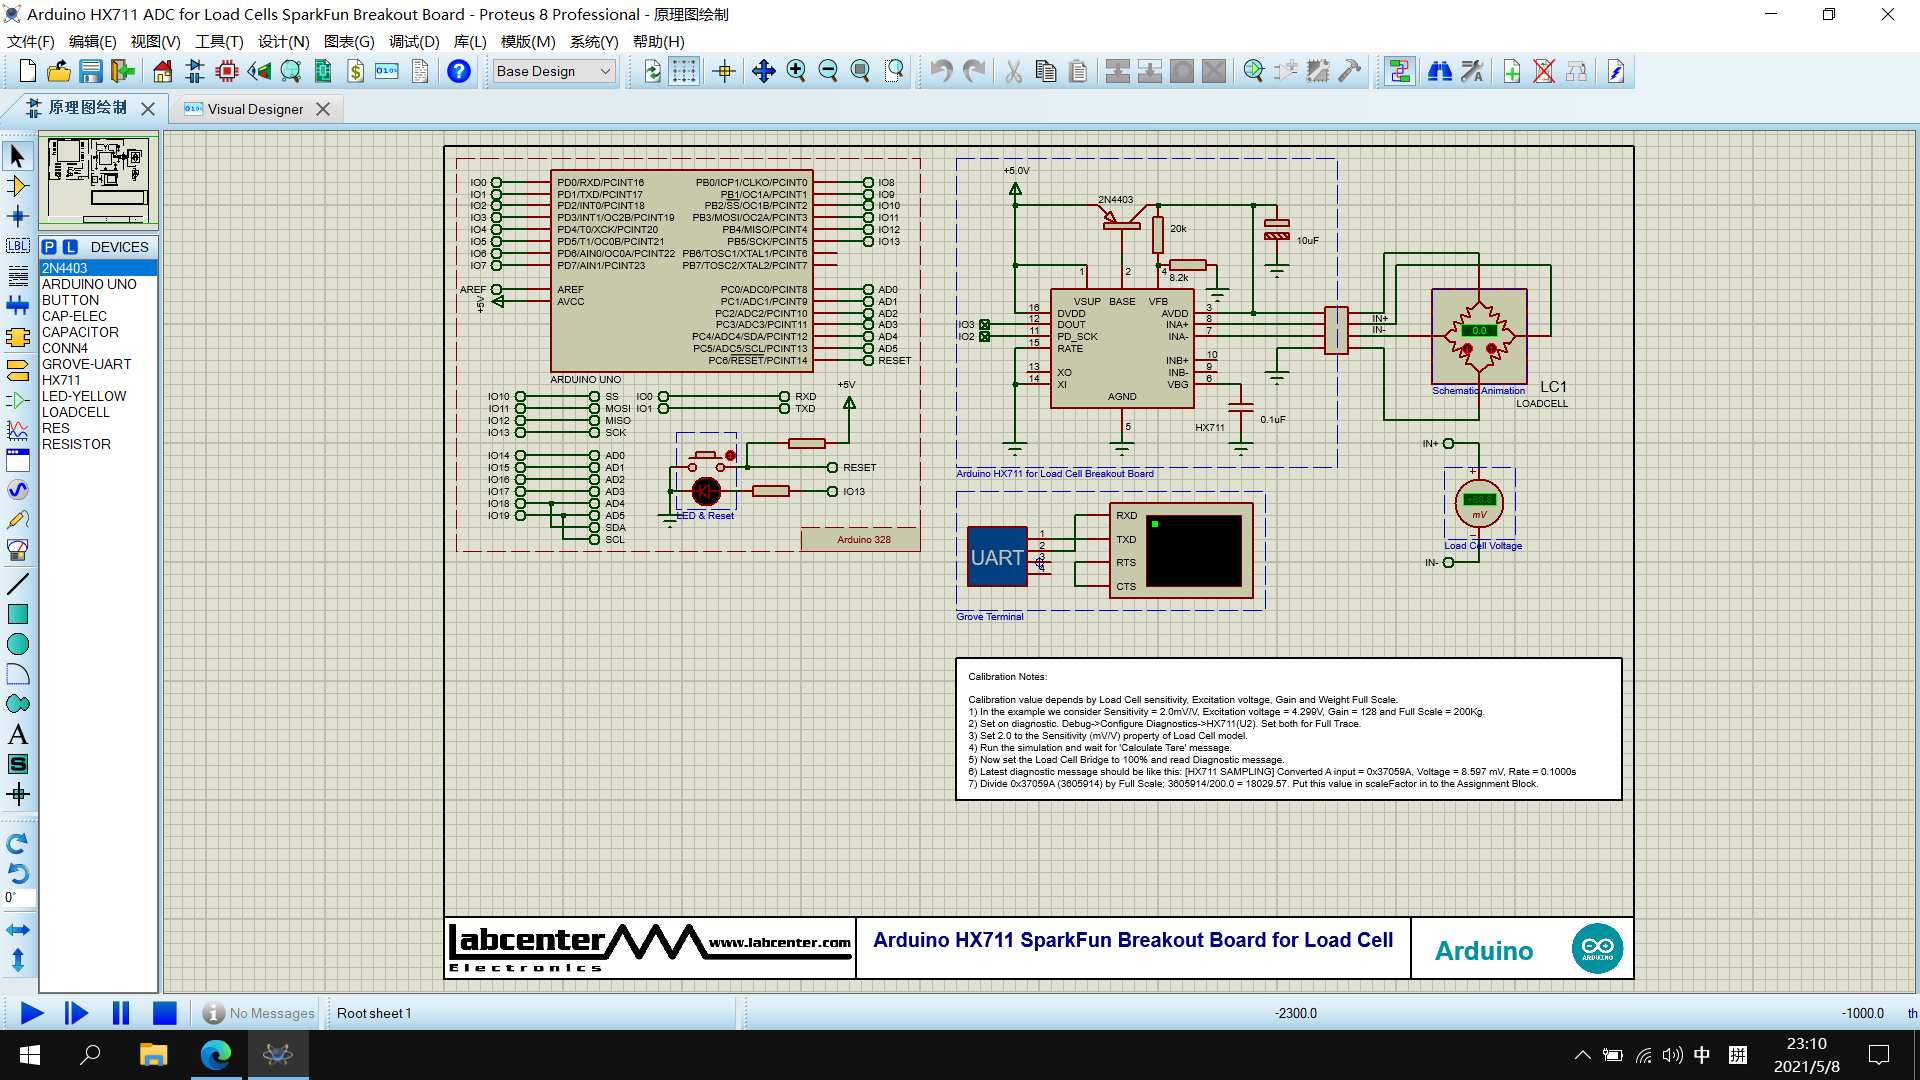
Task: Select the 2D line drawing tool
Action: [17, 584]
